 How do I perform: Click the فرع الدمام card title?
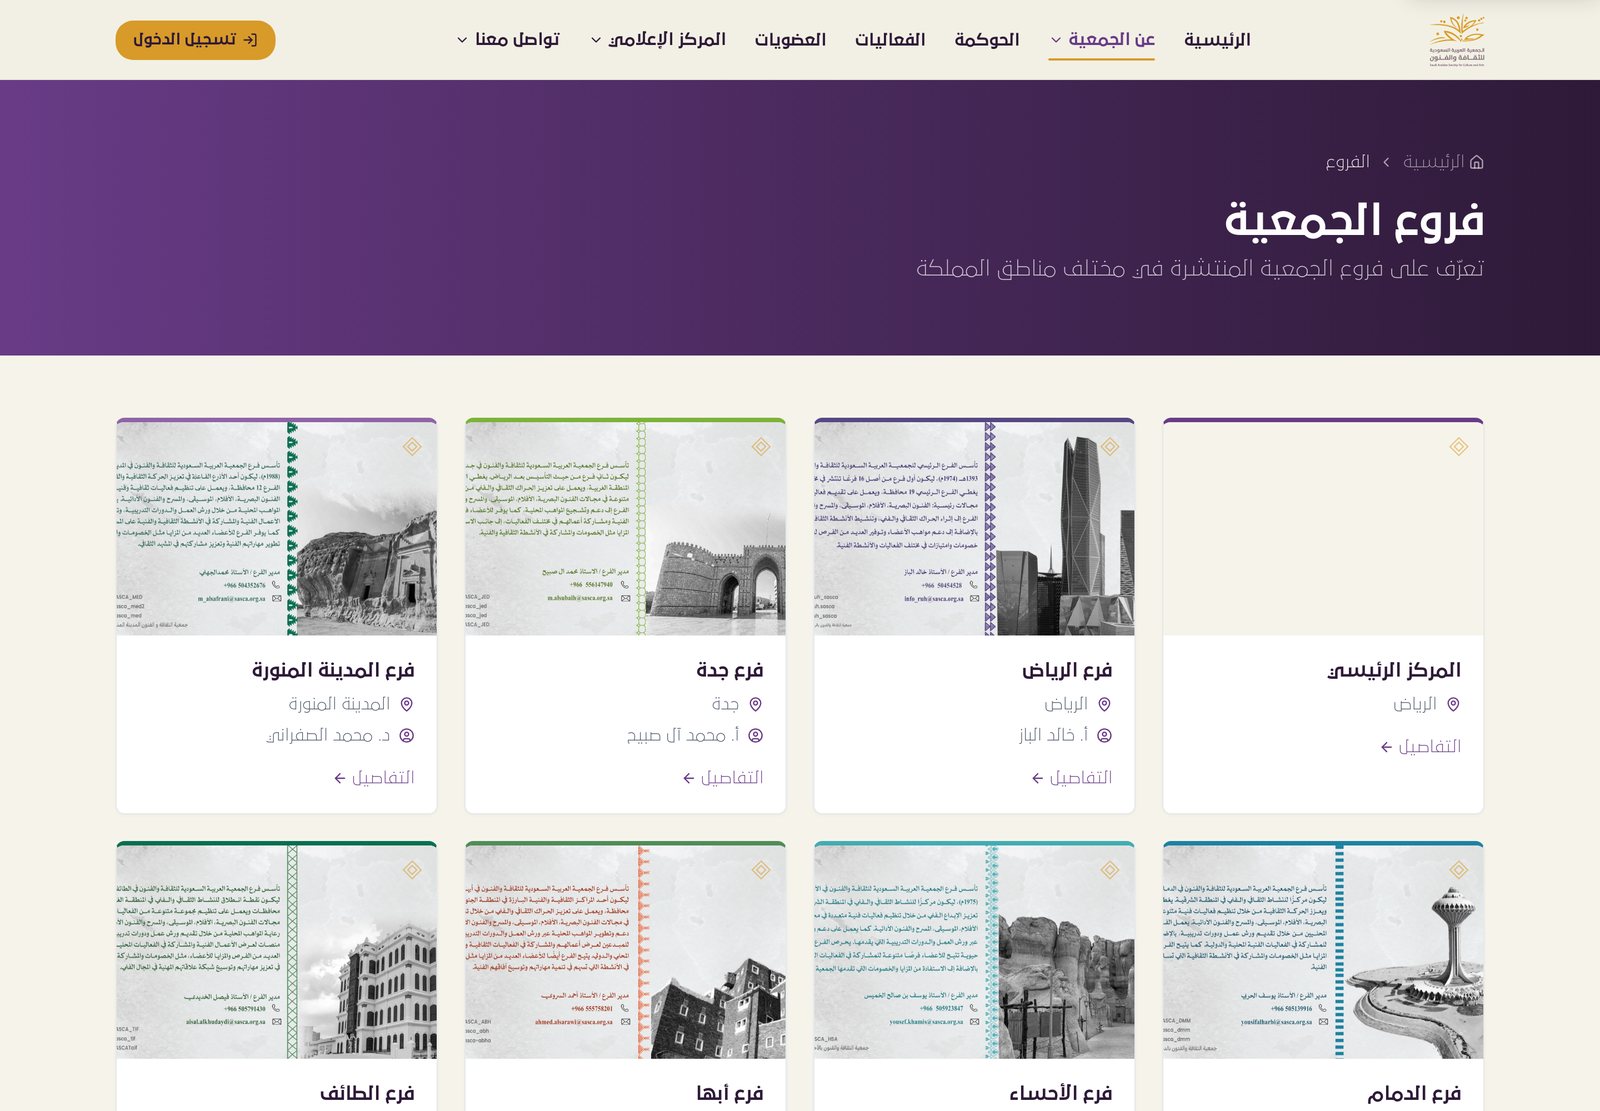click(1414, 1093)
